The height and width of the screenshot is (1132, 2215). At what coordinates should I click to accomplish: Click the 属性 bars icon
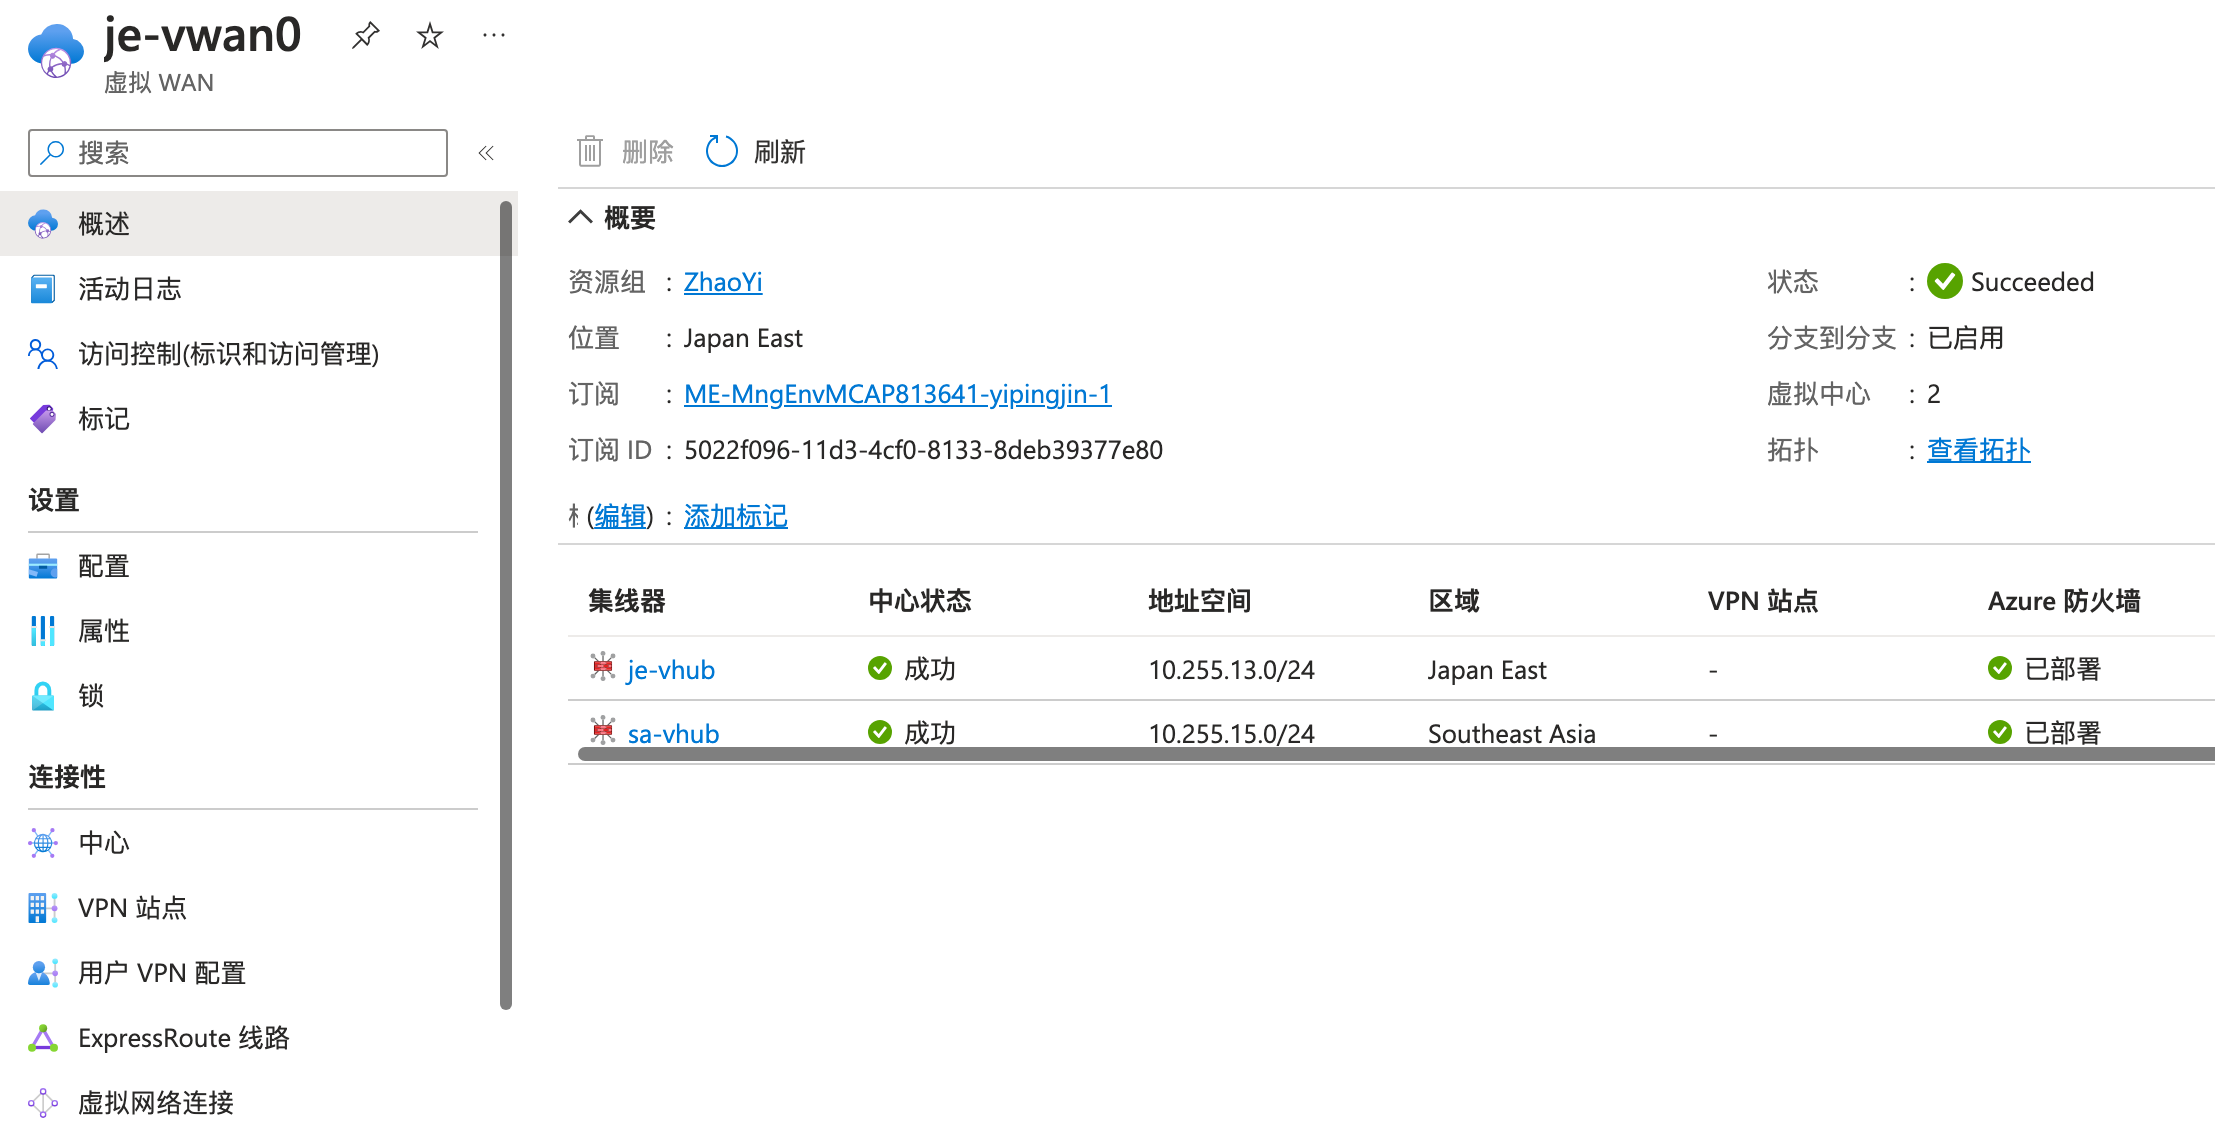[43, 631]
